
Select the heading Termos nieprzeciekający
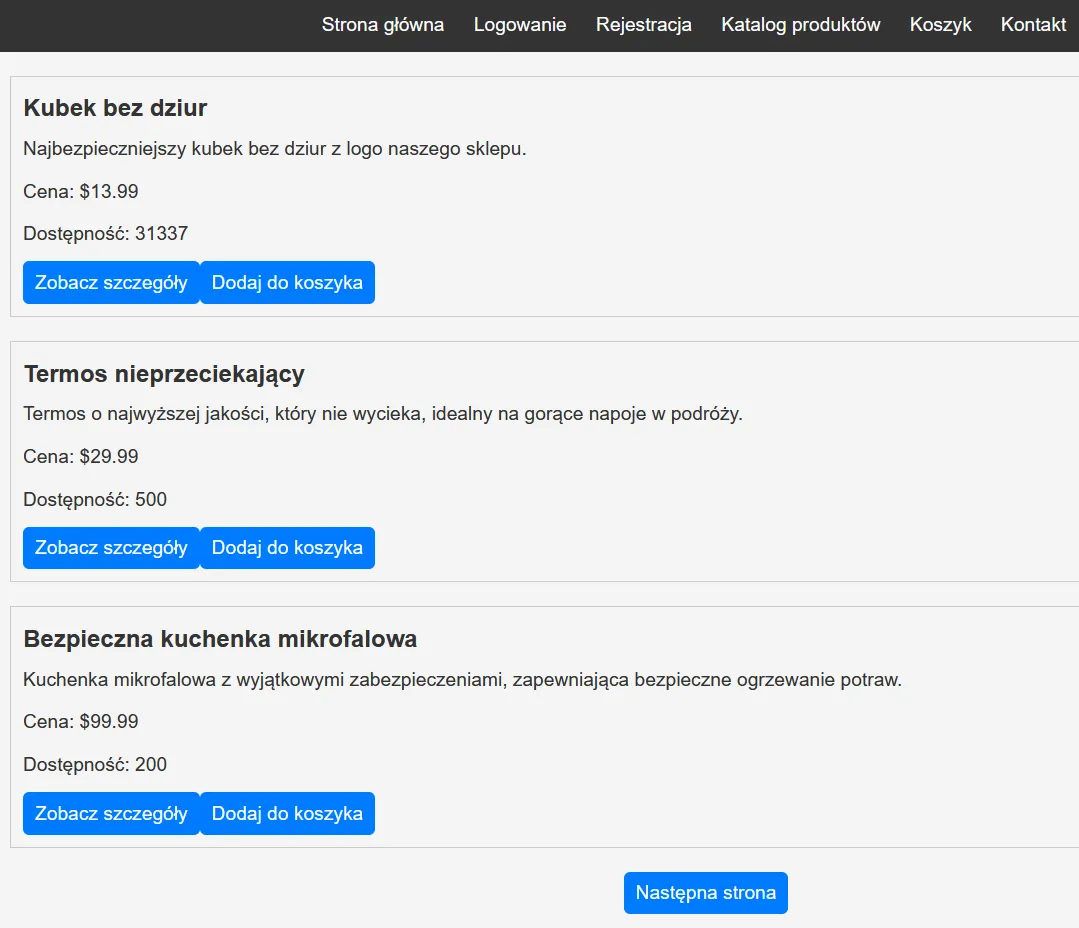coord(164,374)
